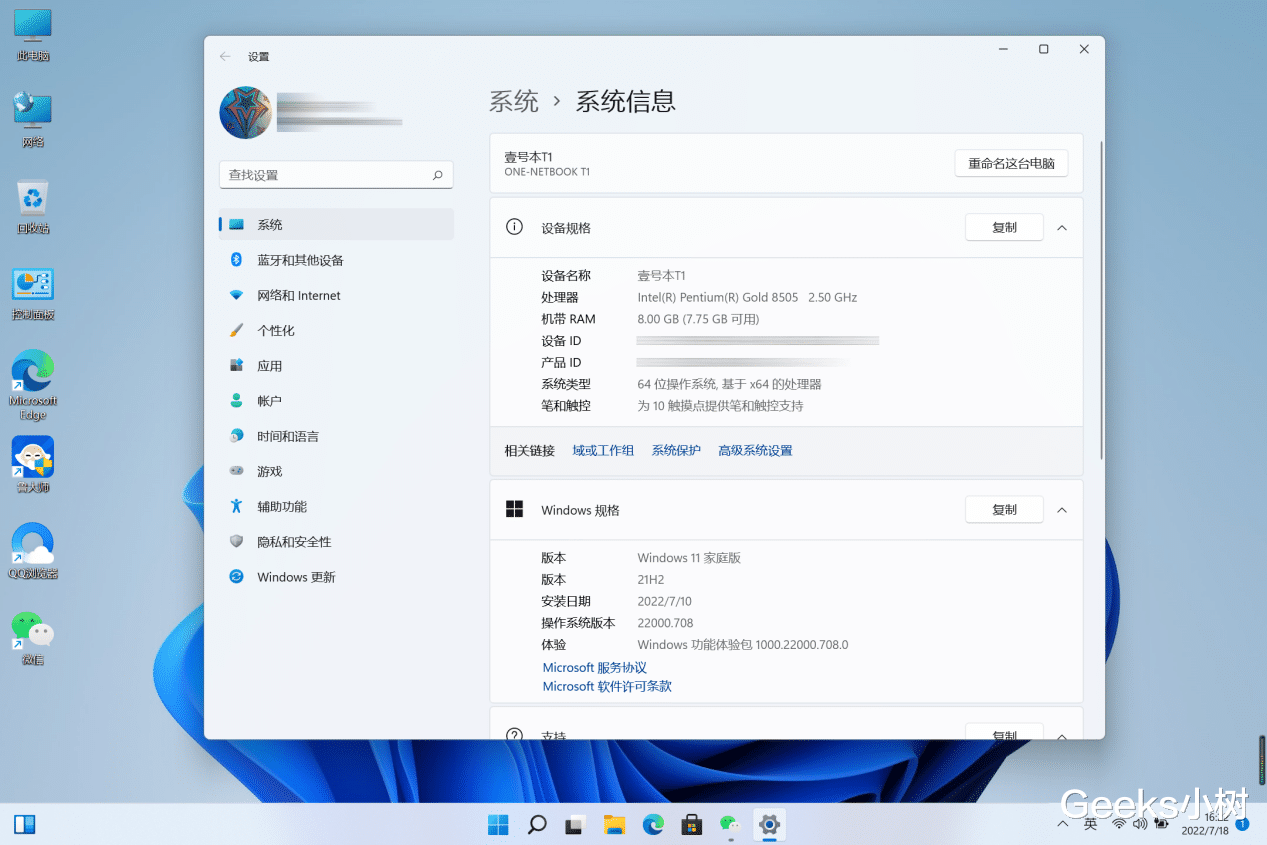Click 系统 in the breadcrumb header

tap(514, 101)
